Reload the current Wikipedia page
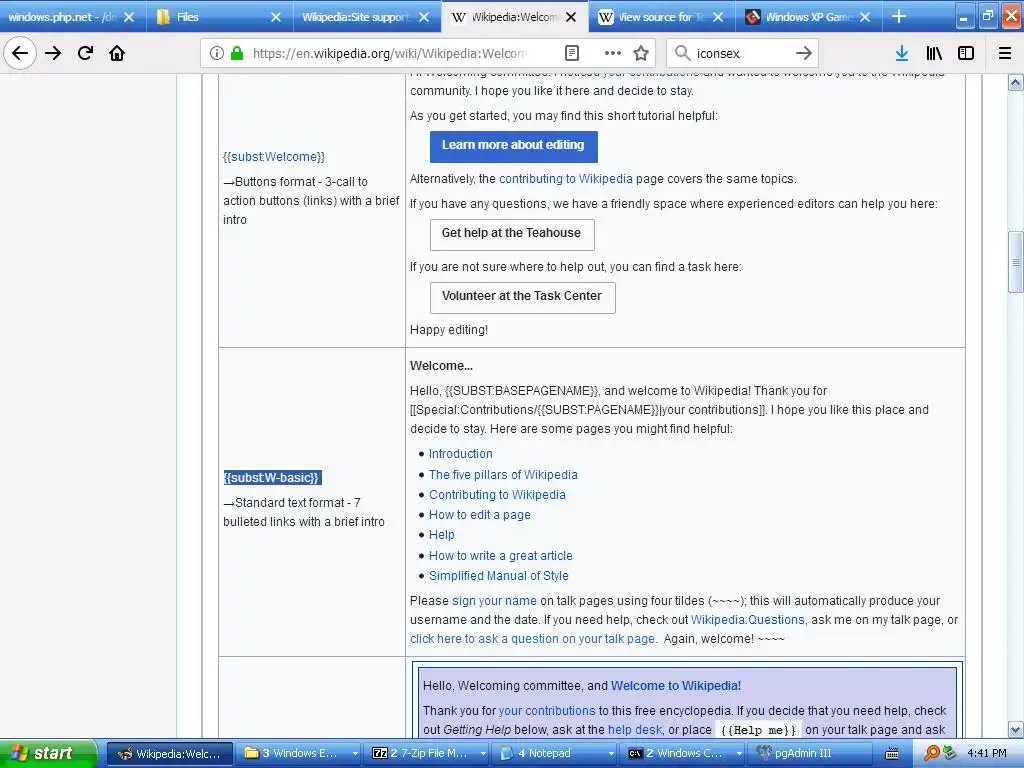Image resolution: width=1024 pixels, height=768 pixels. click(85, 53)
